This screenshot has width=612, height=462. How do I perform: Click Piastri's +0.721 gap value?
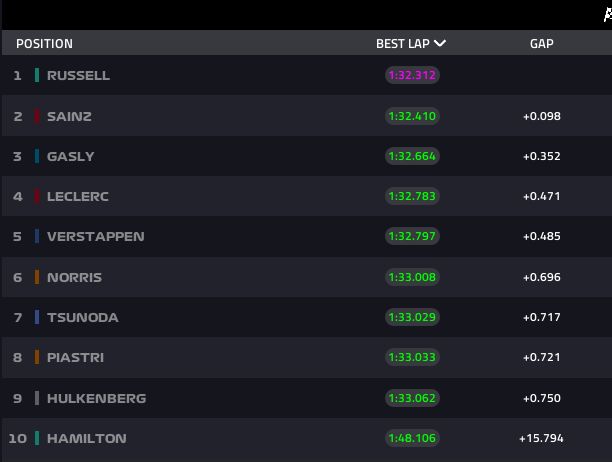coord(542,357)
